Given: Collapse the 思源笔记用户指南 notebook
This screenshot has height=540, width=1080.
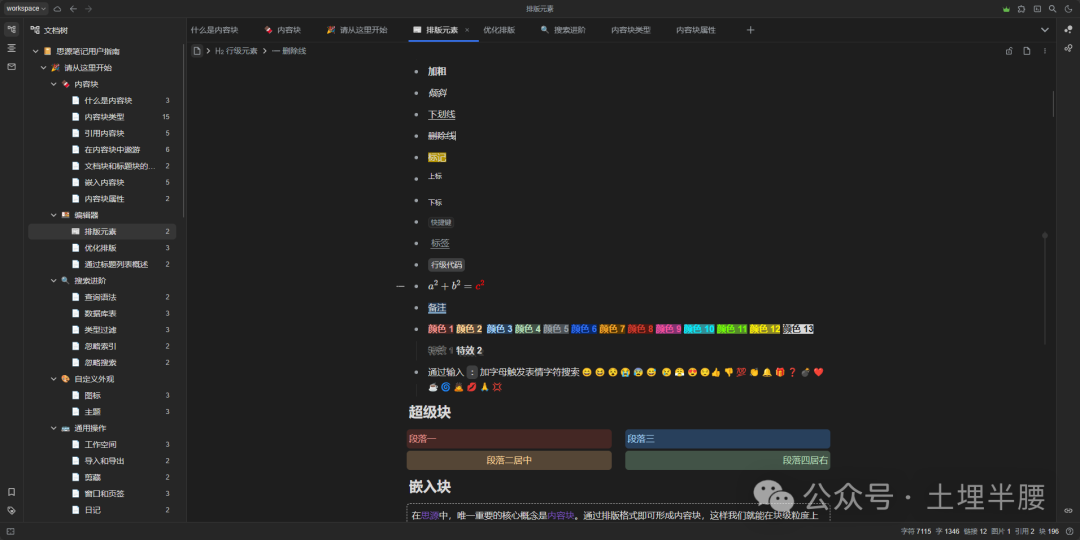Looking at the screenshot, I should (36, 52).
